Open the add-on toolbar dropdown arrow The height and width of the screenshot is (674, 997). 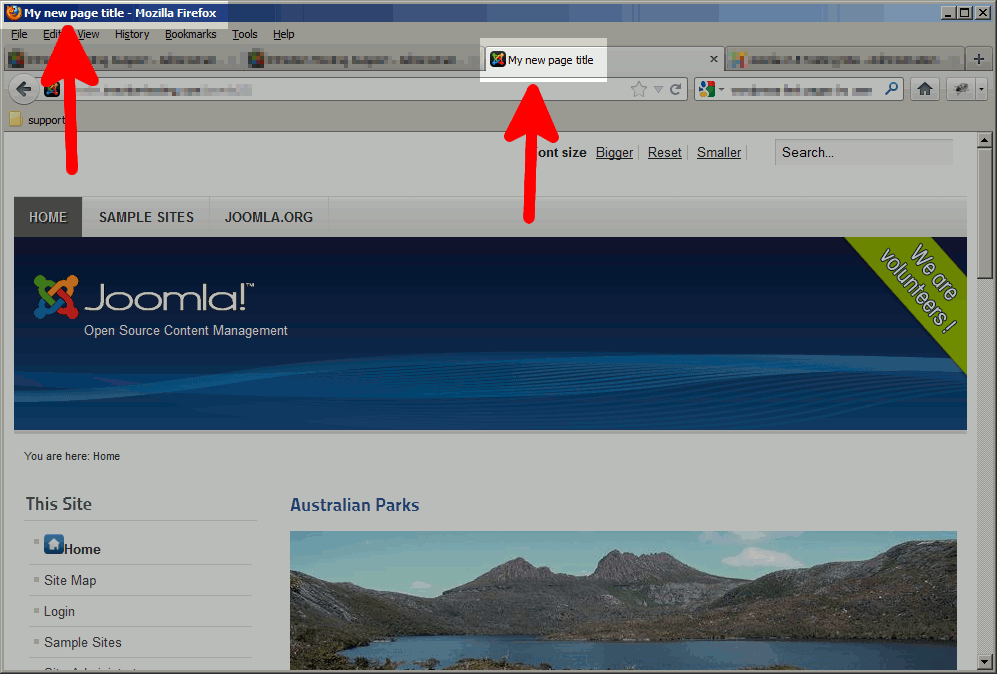981,89
